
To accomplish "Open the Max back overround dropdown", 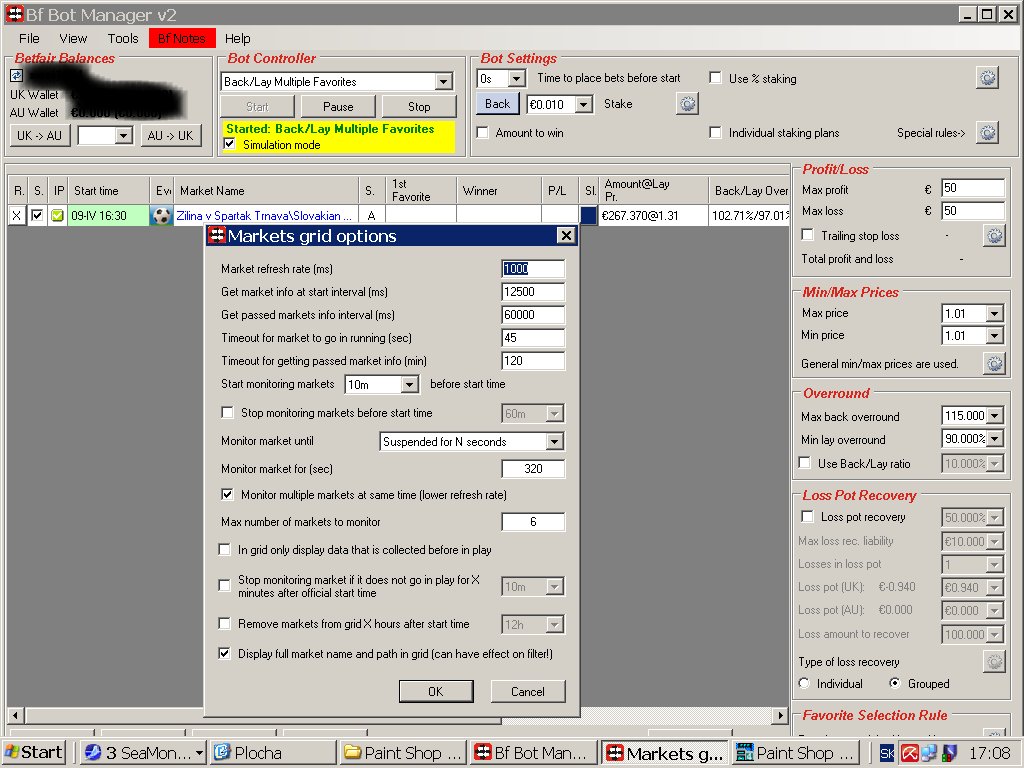I will (x=994, y=415).
